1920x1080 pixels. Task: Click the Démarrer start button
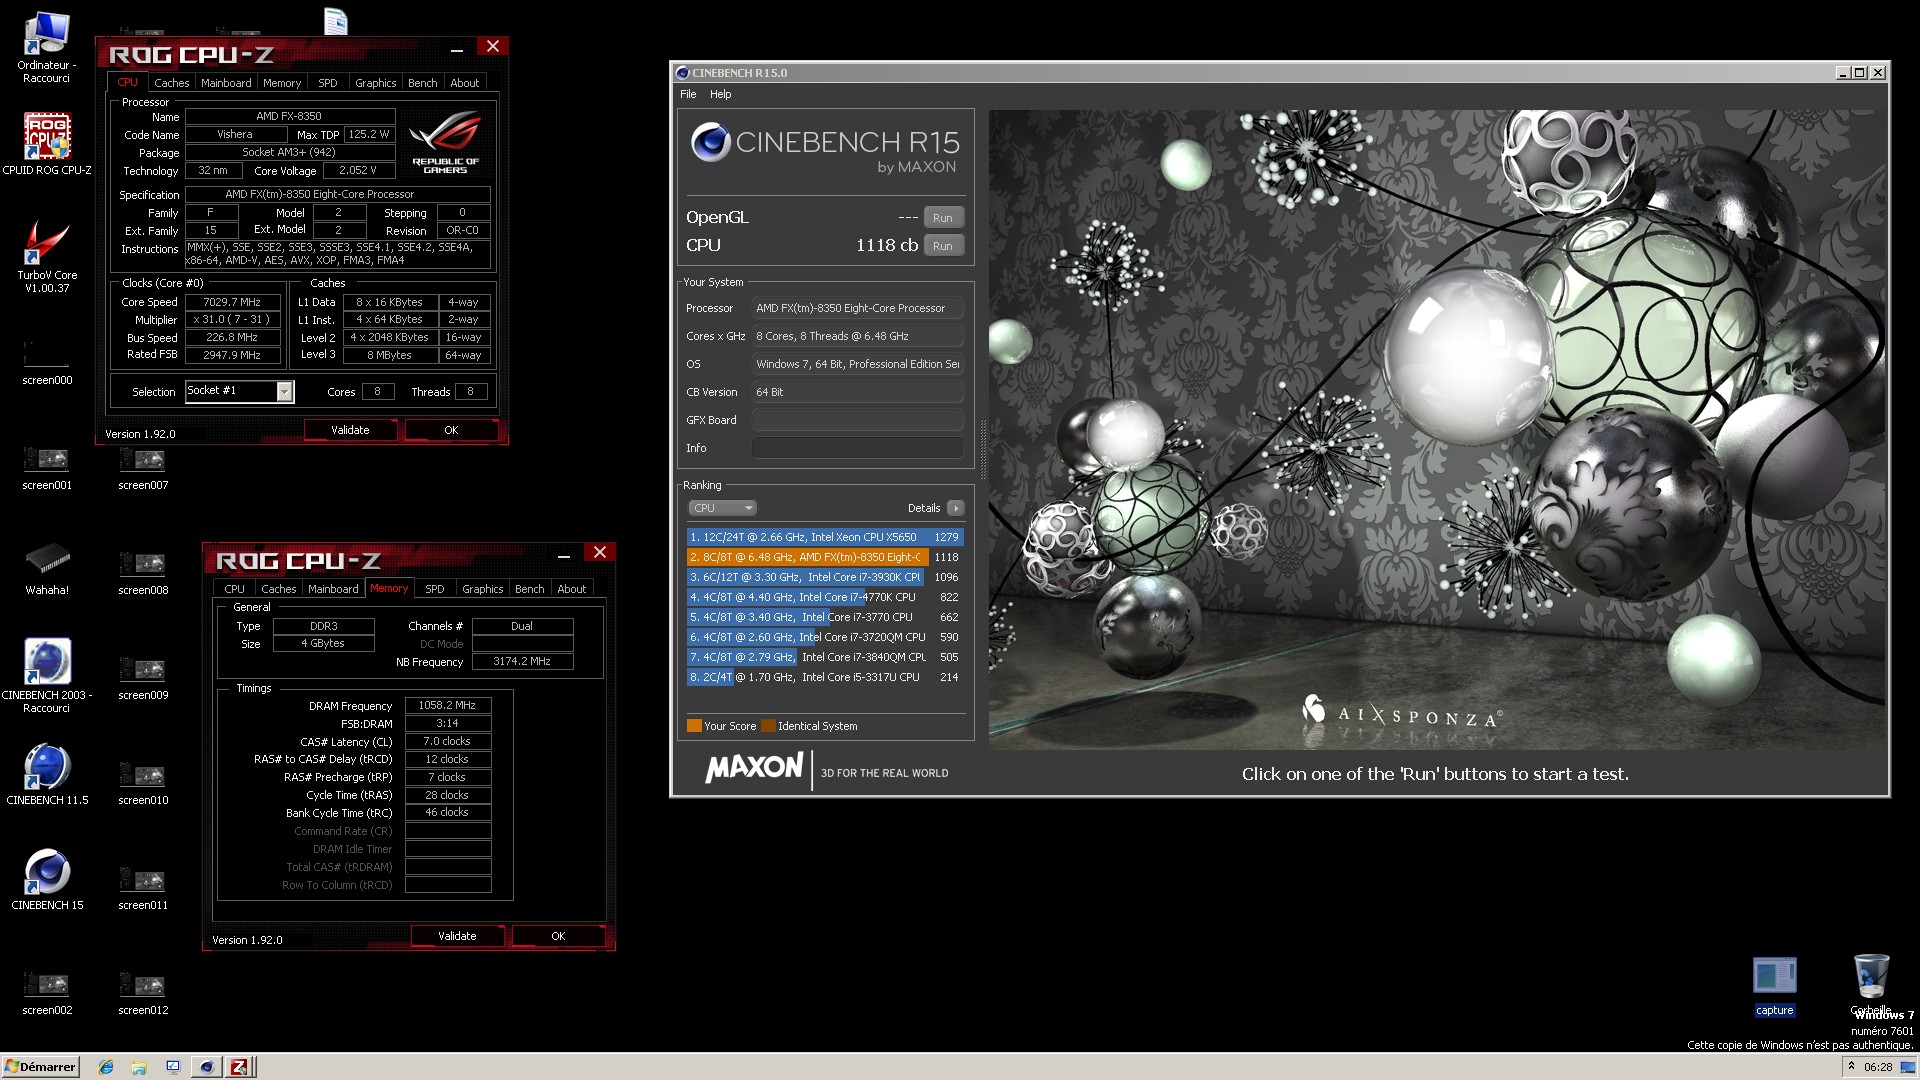point(40,1067)
